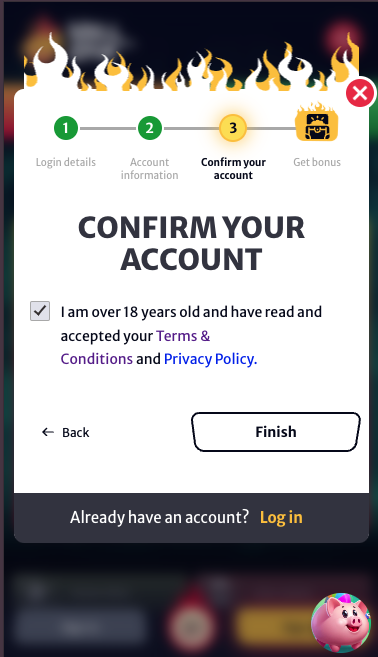Click the pink piggy bank icon
Screen dimensions: 378x657
[341, 623]
